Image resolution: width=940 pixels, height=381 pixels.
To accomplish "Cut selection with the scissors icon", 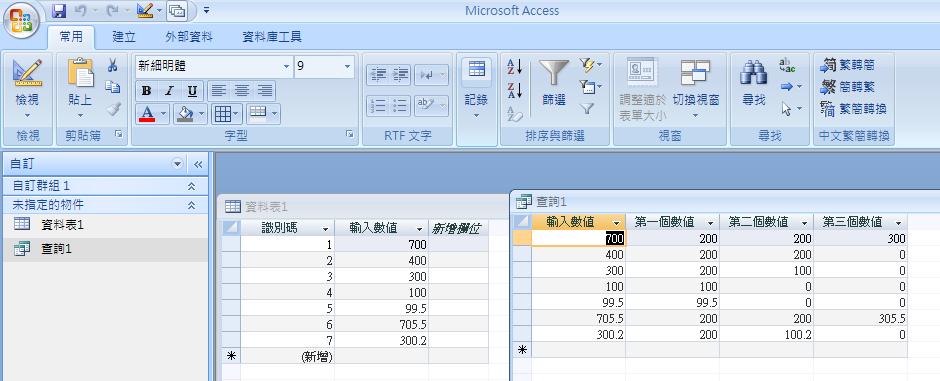I will [112, 65].
